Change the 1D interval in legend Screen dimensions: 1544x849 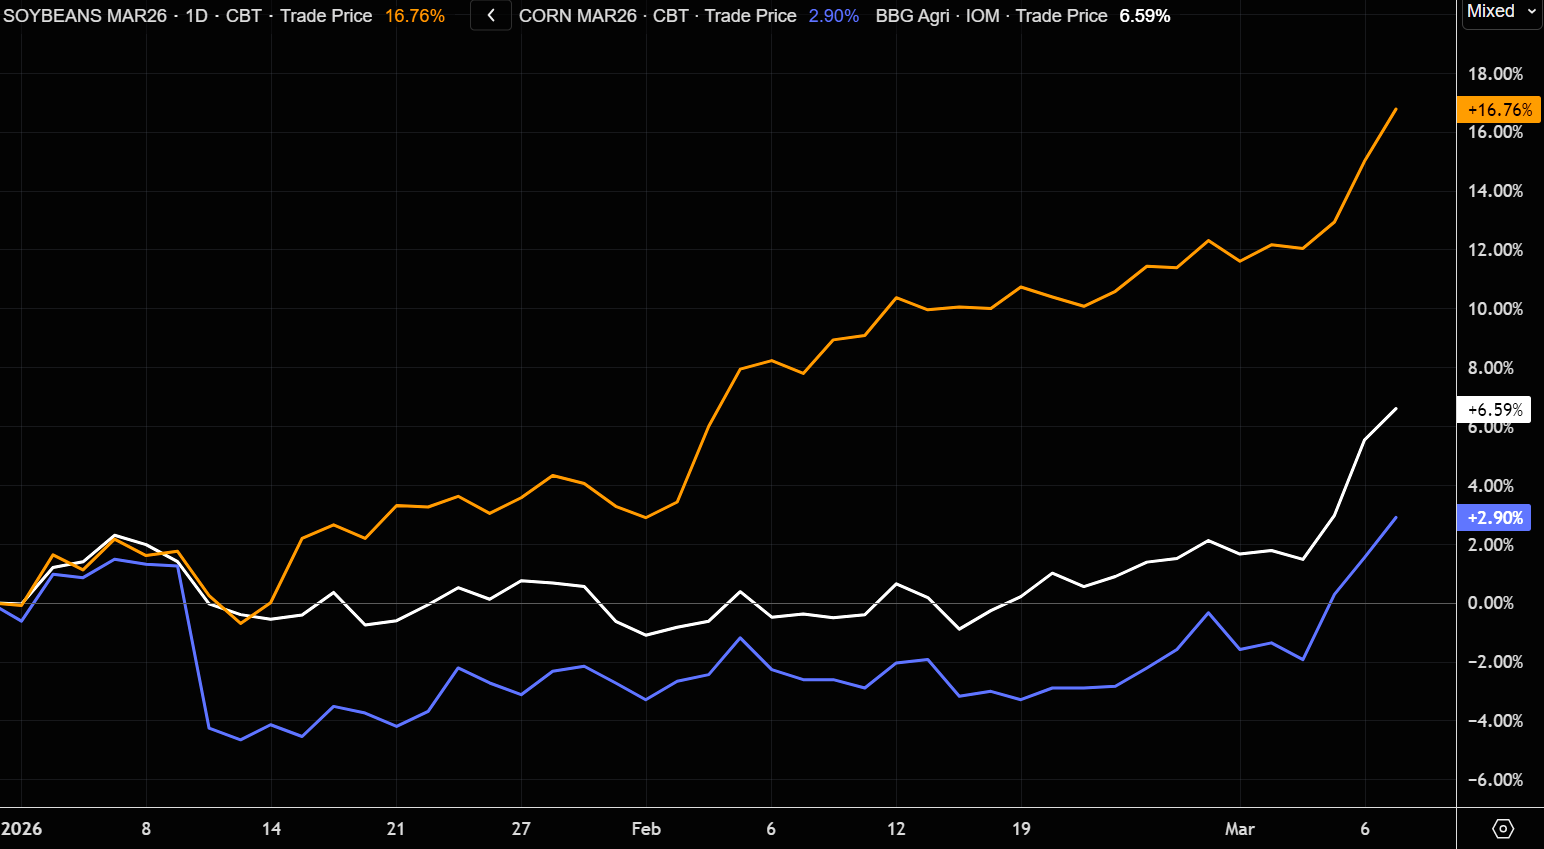(x=196, y=16)
